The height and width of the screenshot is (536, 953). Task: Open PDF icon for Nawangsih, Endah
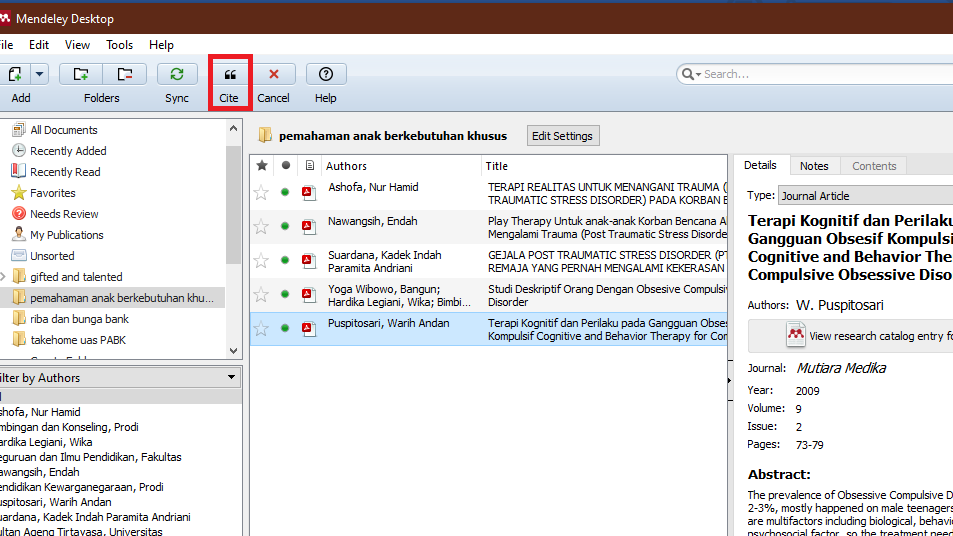tap(309, 227)
